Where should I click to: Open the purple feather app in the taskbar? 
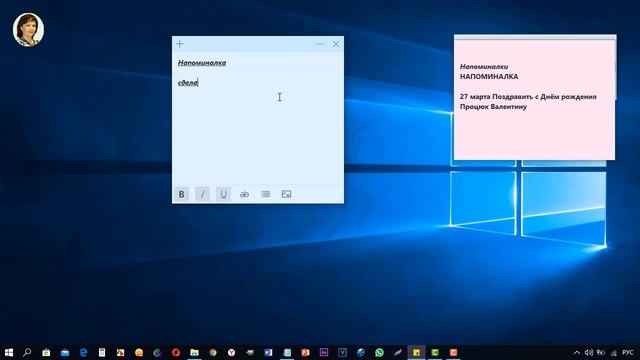click(x=398, y=352)
